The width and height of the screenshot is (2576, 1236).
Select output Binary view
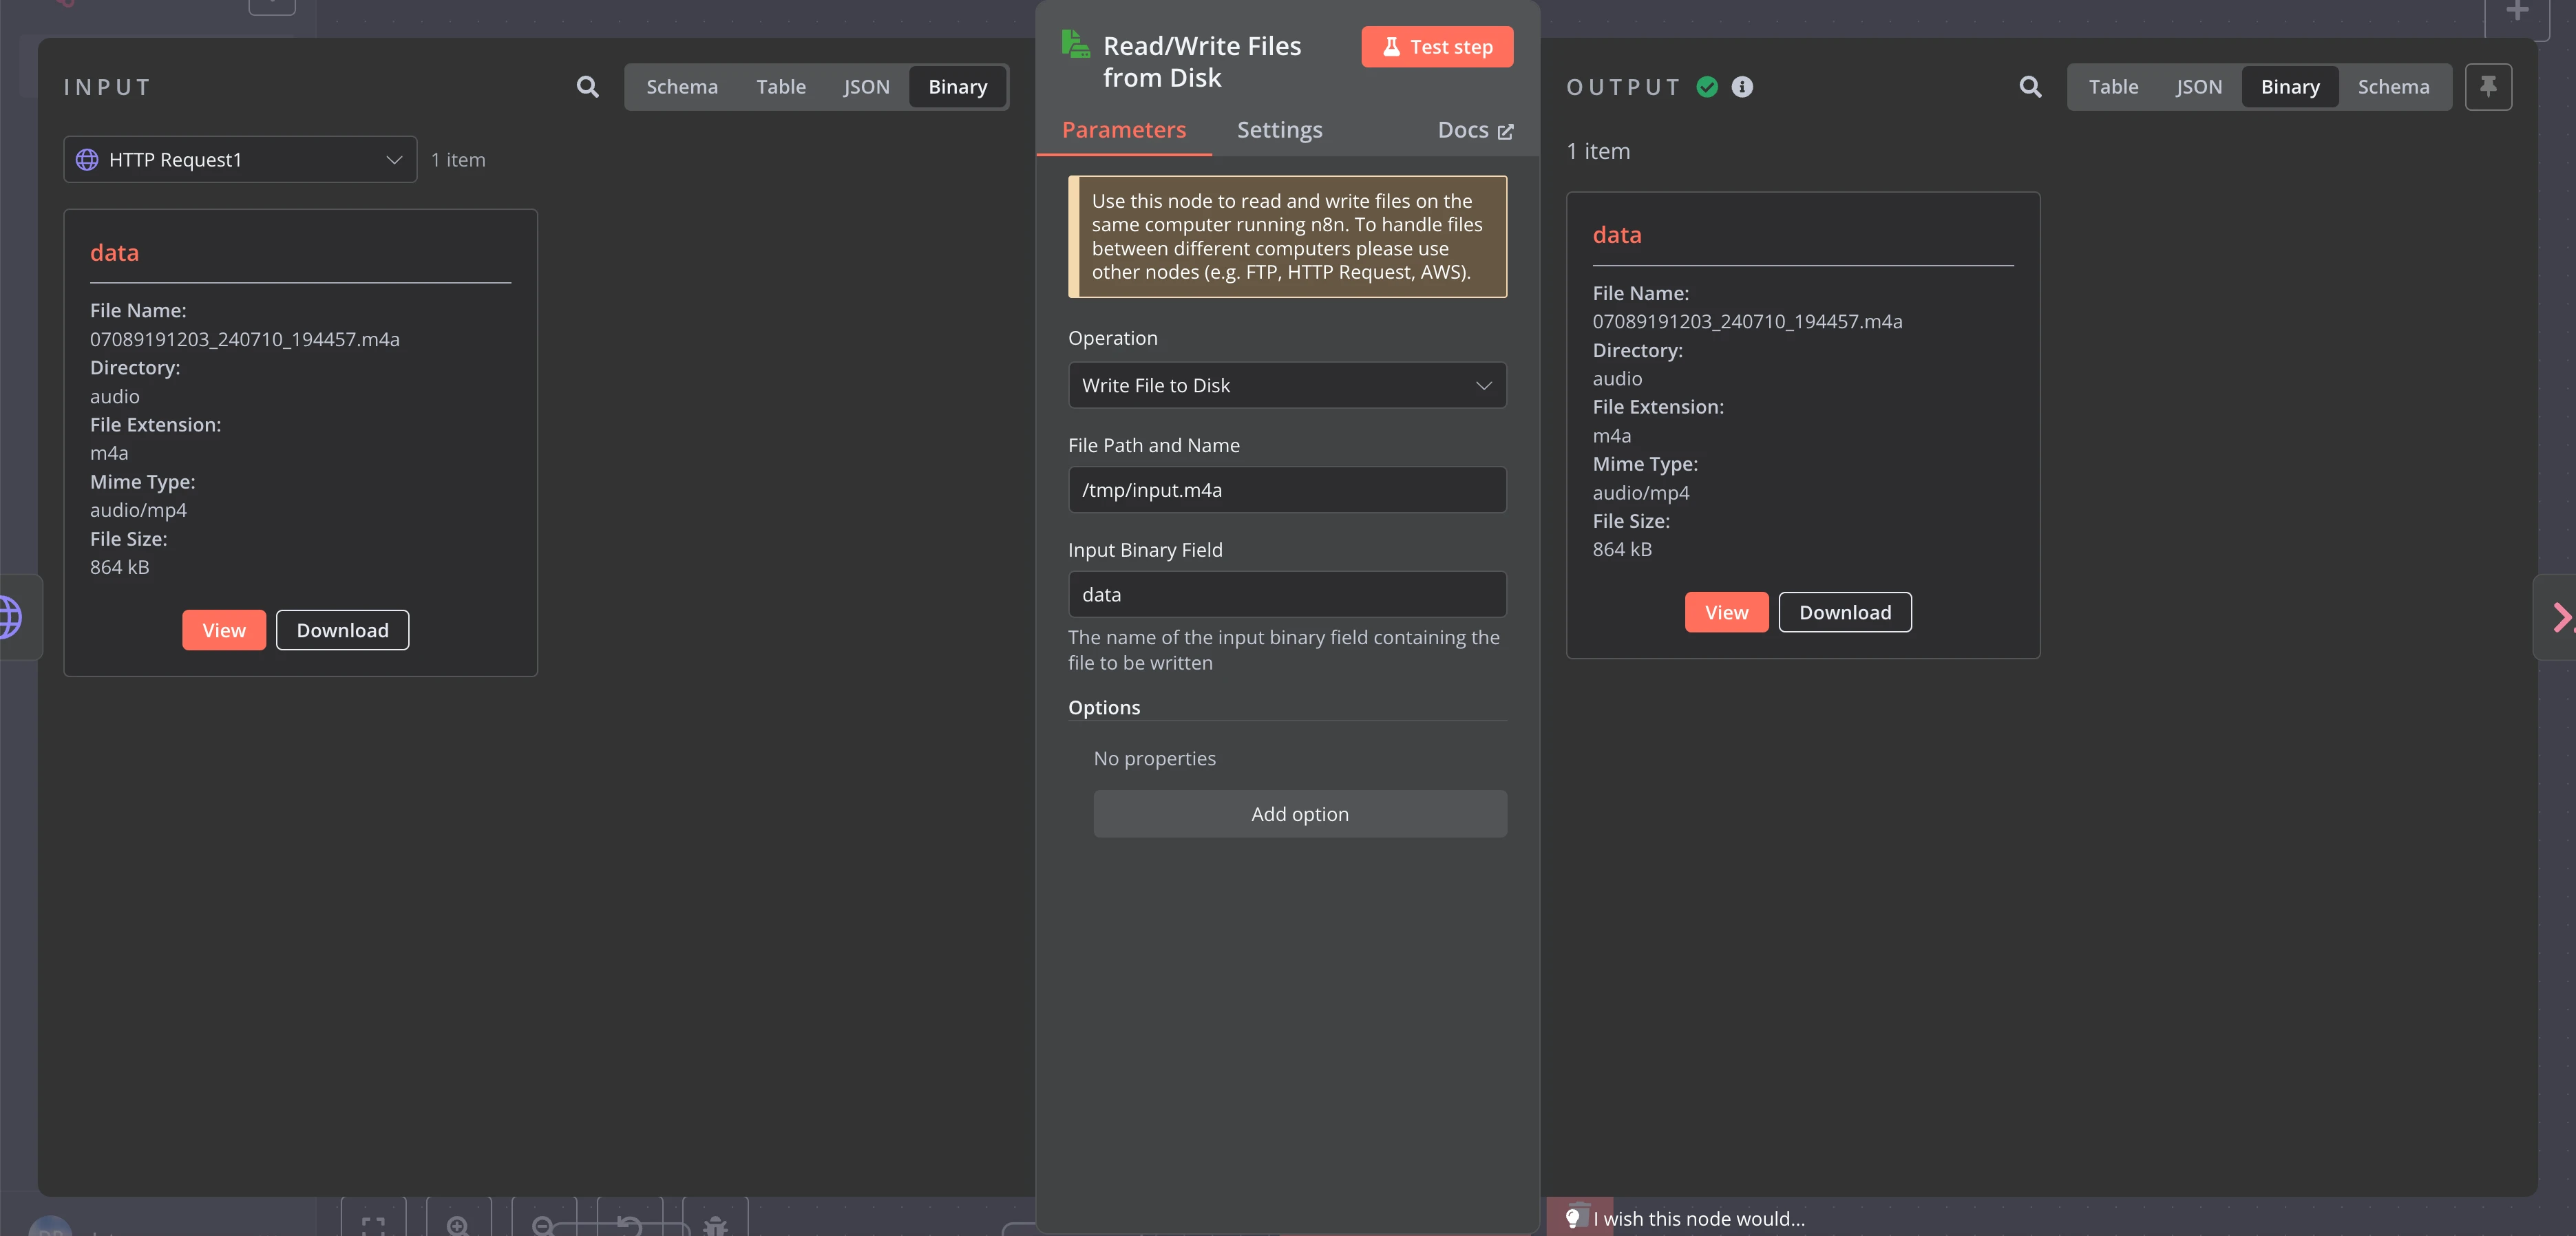(2290, 87)
